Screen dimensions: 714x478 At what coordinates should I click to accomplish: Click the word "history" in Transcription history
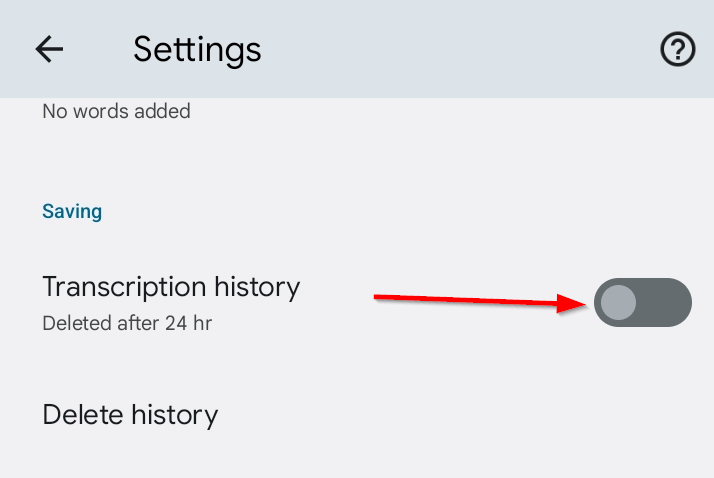pyautogui.click(x=257, y=287)
